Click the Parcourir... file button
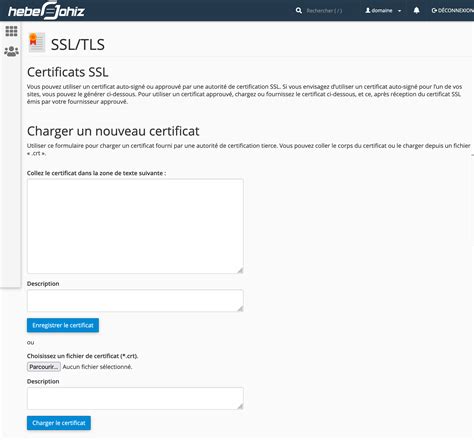The height and width of the screenshot is (440, 474). pos(44,367)
